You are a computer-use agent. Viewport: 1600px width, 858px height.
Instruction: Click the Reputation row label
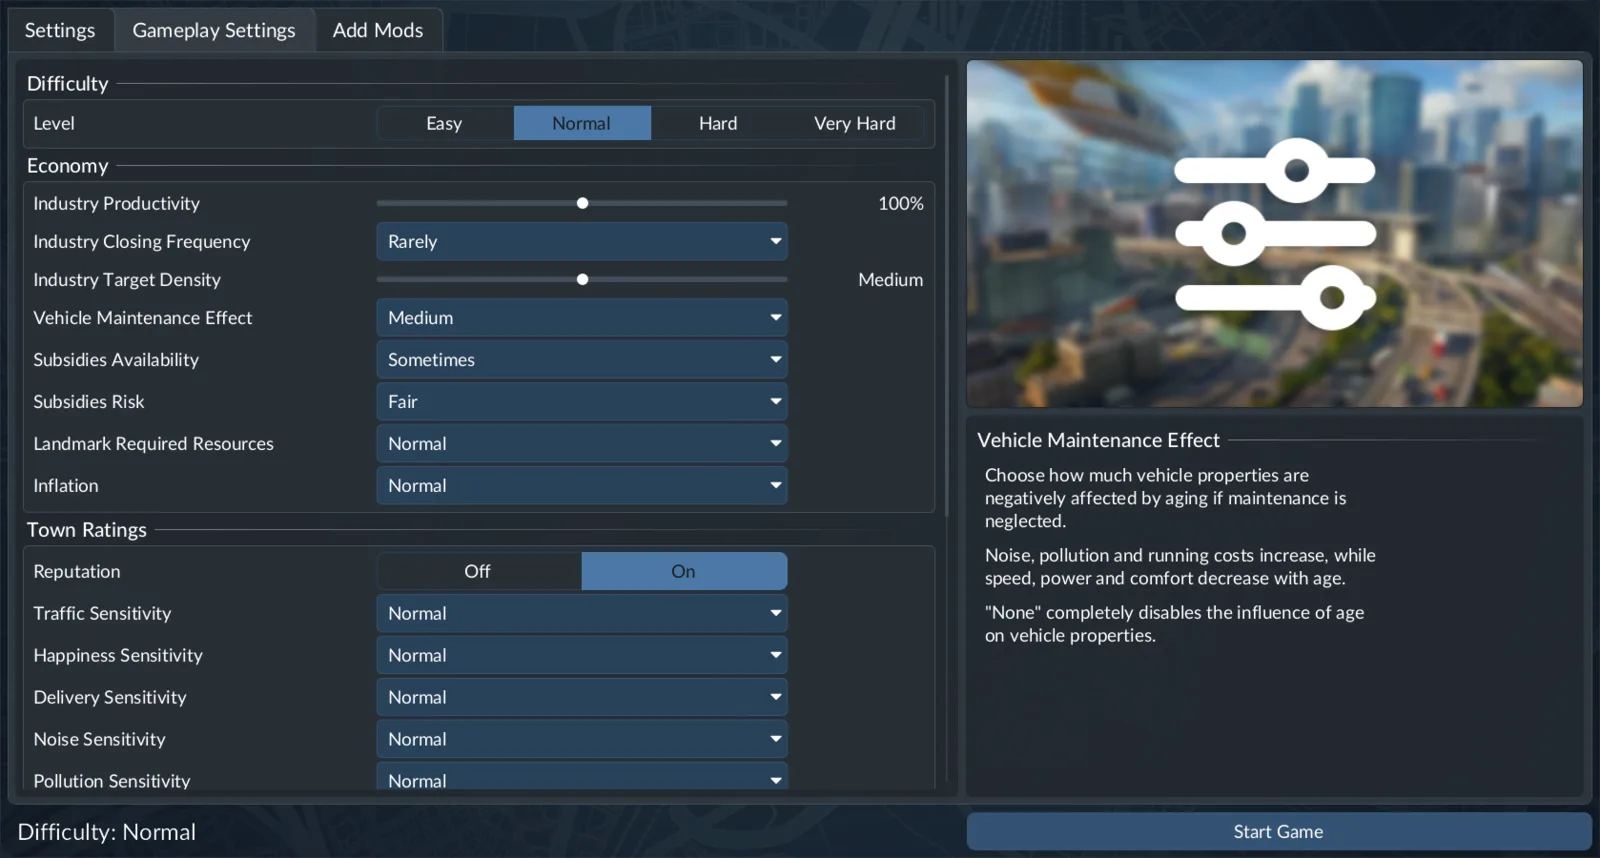77,571
